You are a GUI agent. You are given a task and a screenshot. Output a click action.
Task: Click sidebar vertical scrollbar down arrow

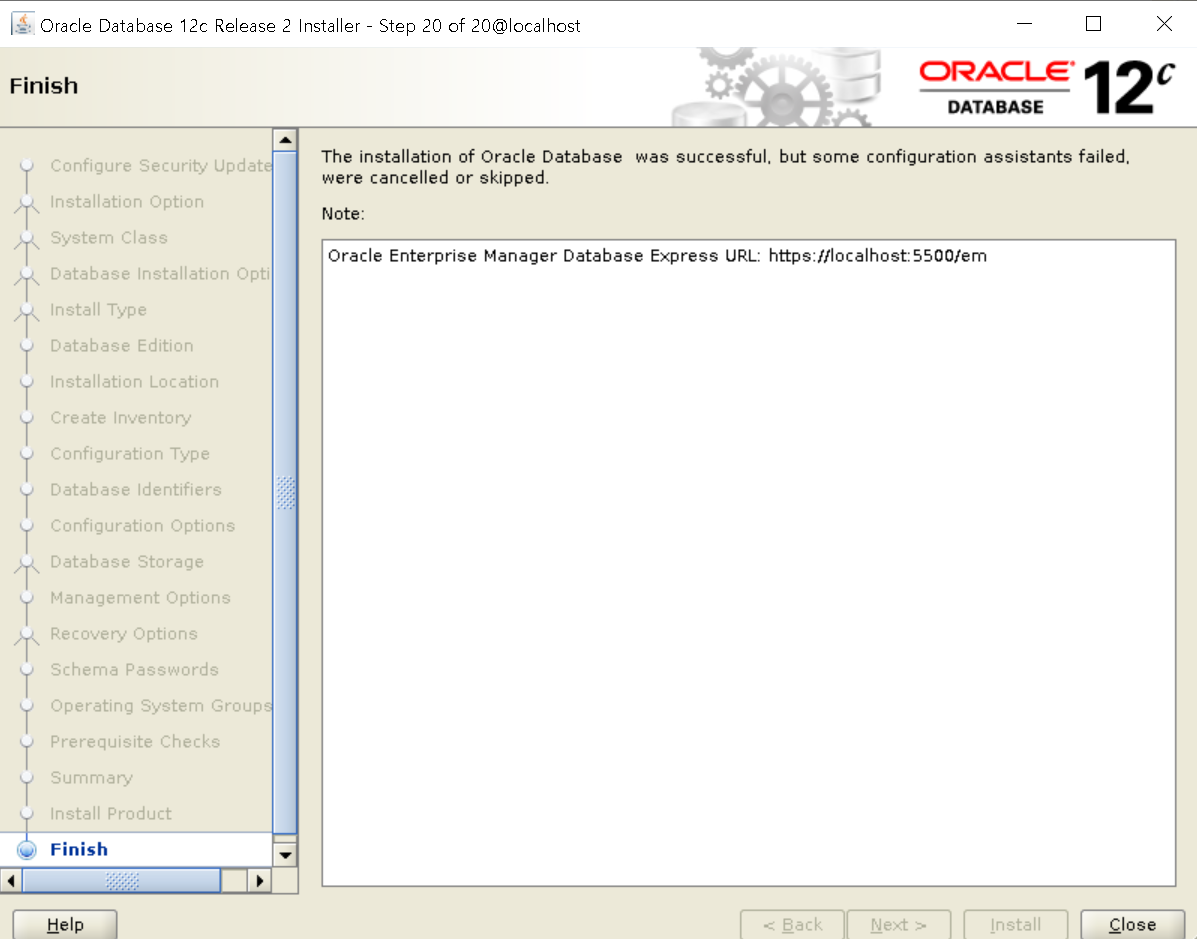[x=285, y=855]
